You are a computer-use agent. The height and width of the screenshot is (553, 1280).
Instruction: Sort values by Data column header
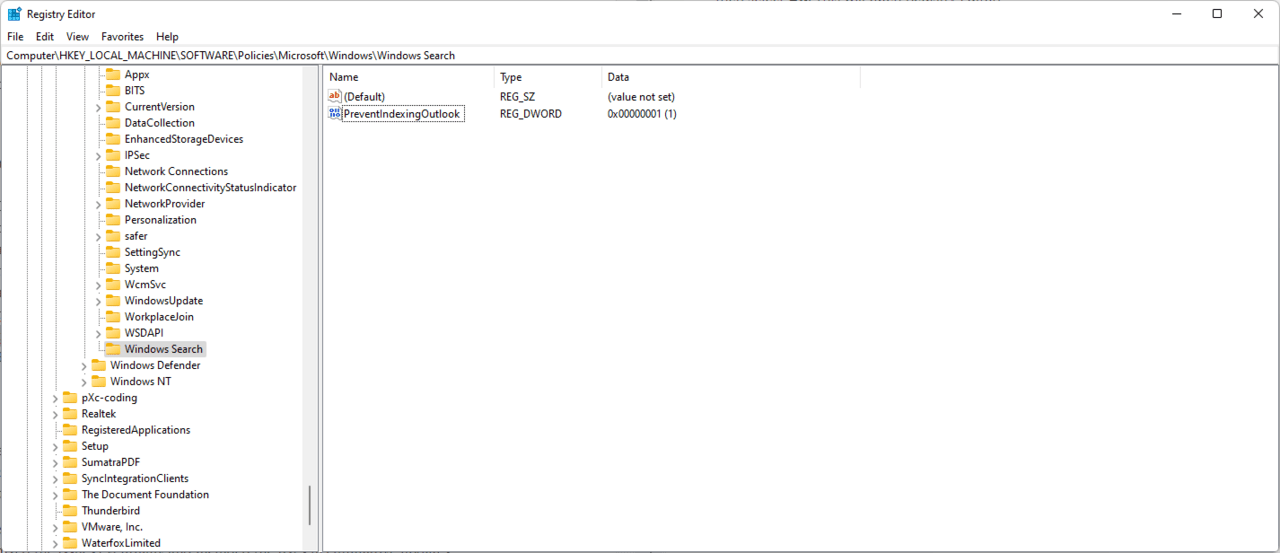pos(732,77)
